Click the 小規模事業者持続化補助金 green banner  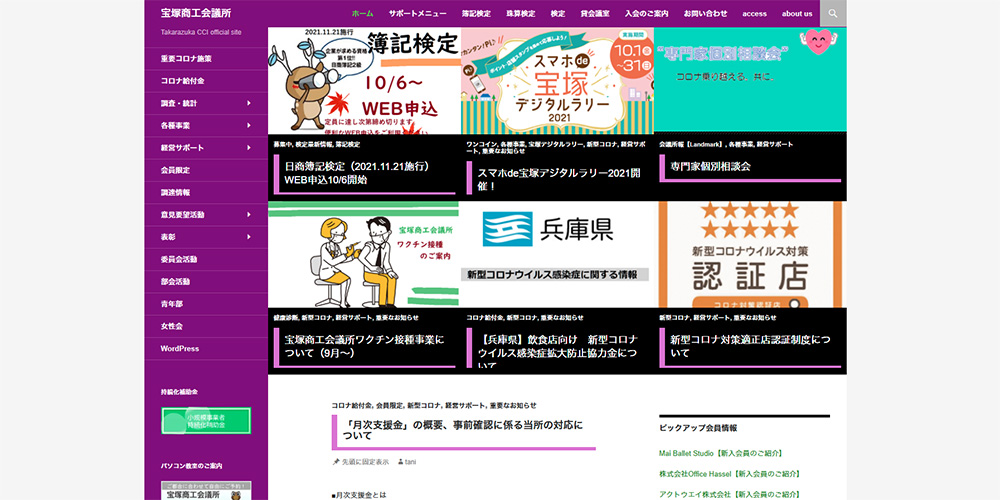click(x=206, y=421)
